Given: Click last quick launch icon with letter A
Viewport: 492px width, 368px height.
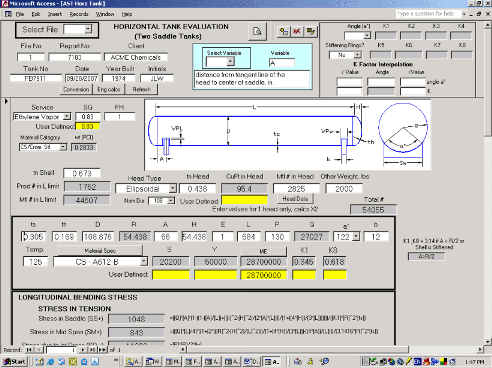Looking at the screenshot, I should click(x=95, y=362).
